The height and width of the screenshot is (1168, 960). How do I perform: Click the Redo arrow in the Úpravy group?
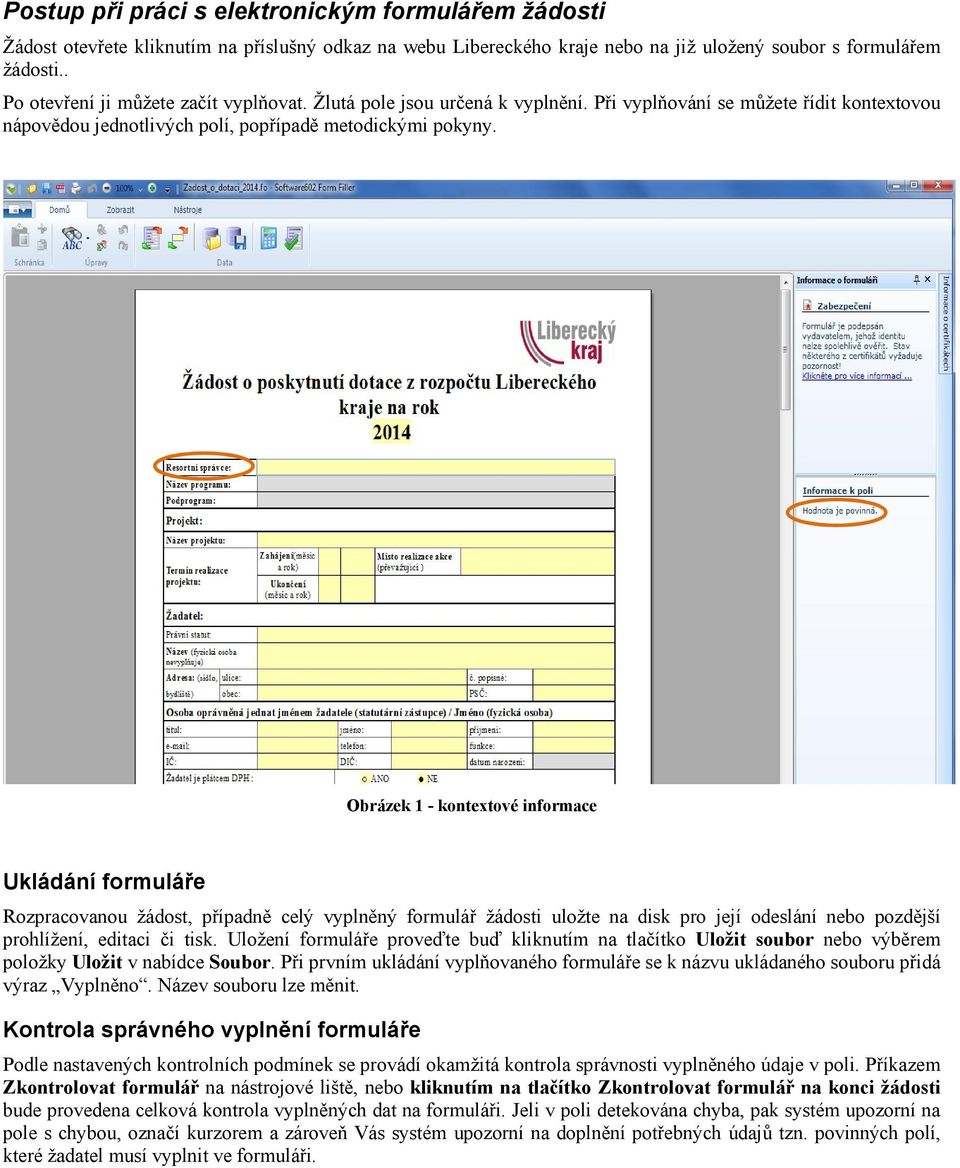click(x=123, y=245)
